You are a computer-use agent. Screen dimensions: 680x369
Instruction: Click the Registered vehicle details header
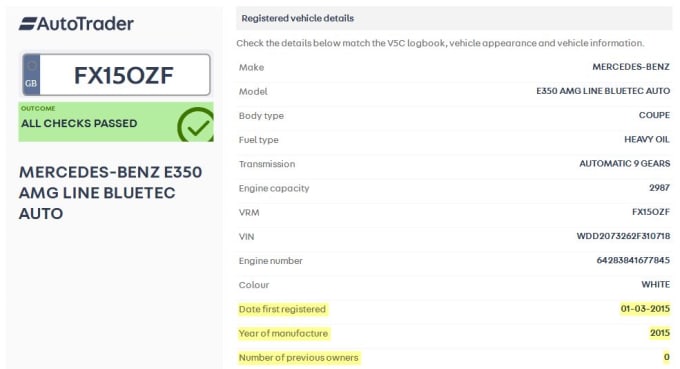point(298,18)
